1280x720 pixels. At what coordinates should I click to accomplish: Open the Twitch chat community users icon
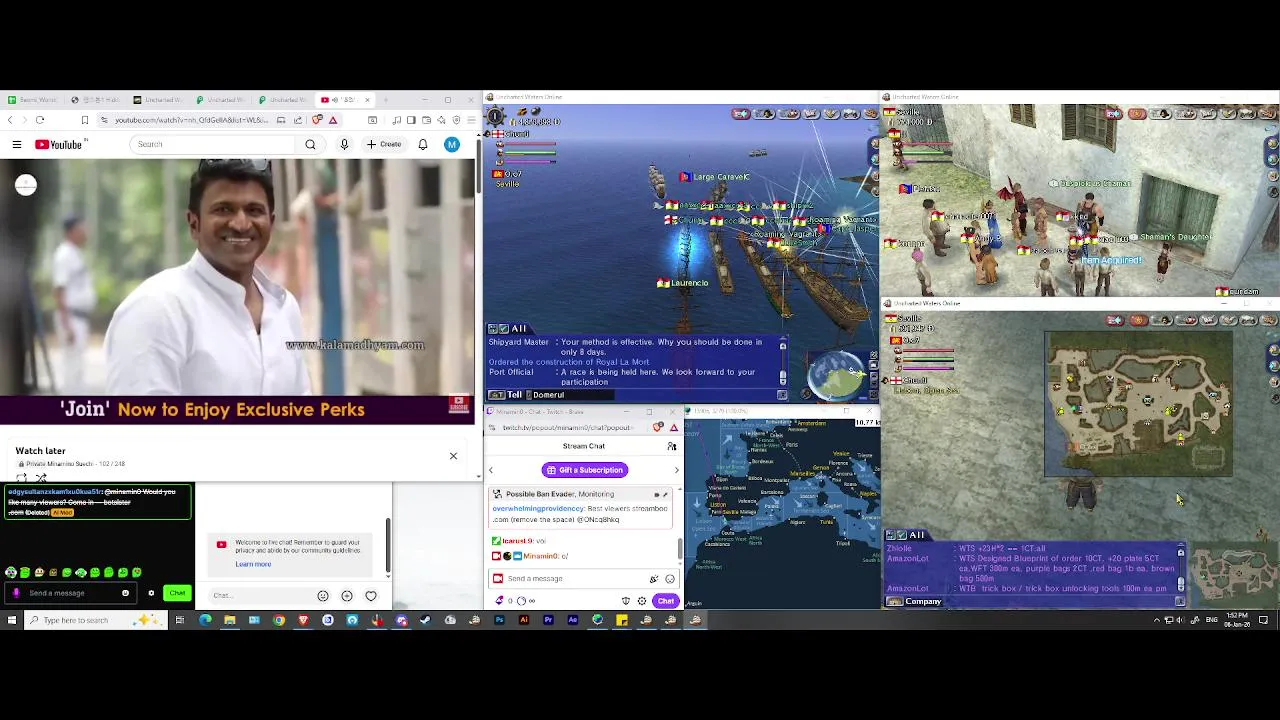pyautogui.click(x=672, y=446)
